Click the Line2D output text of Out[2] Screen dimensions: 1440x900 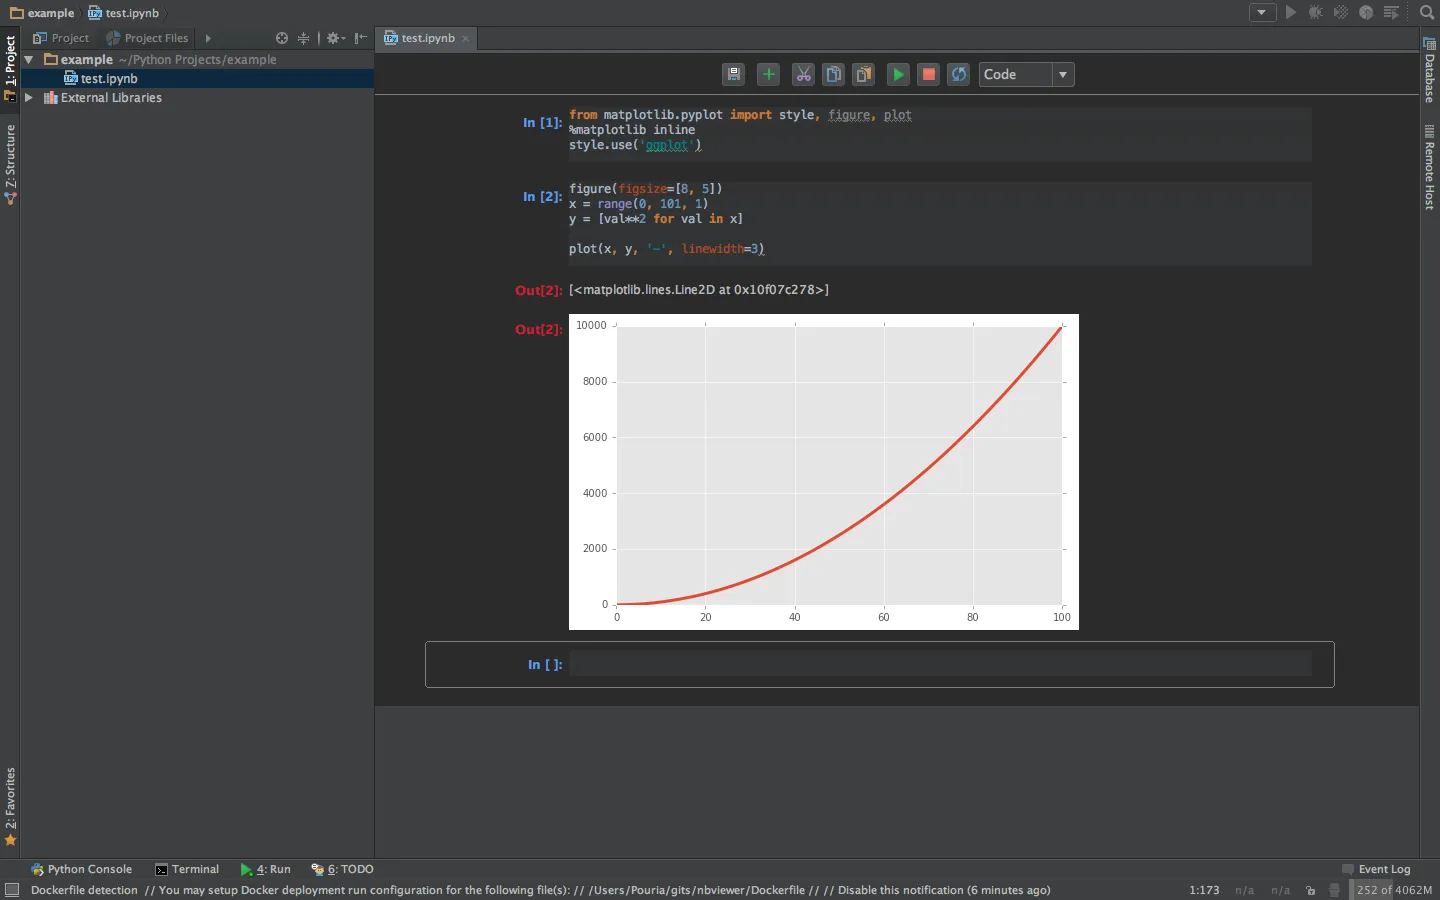pyautogui.click(x=699, y=290)
